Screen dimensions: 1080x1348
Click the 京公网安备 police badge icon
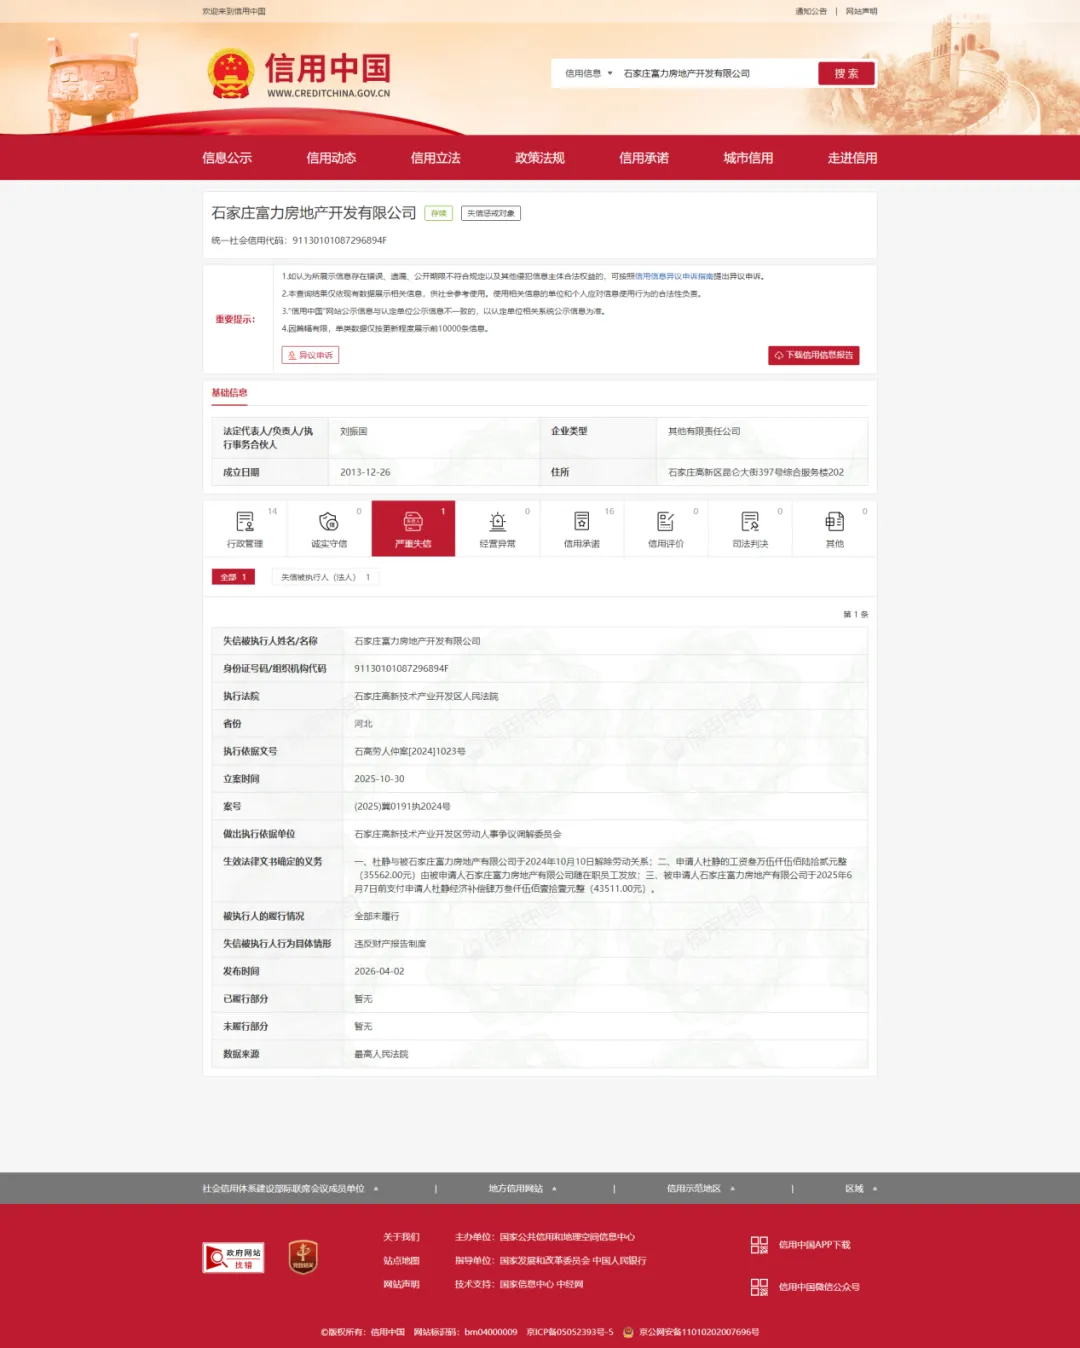point(628,1332)
